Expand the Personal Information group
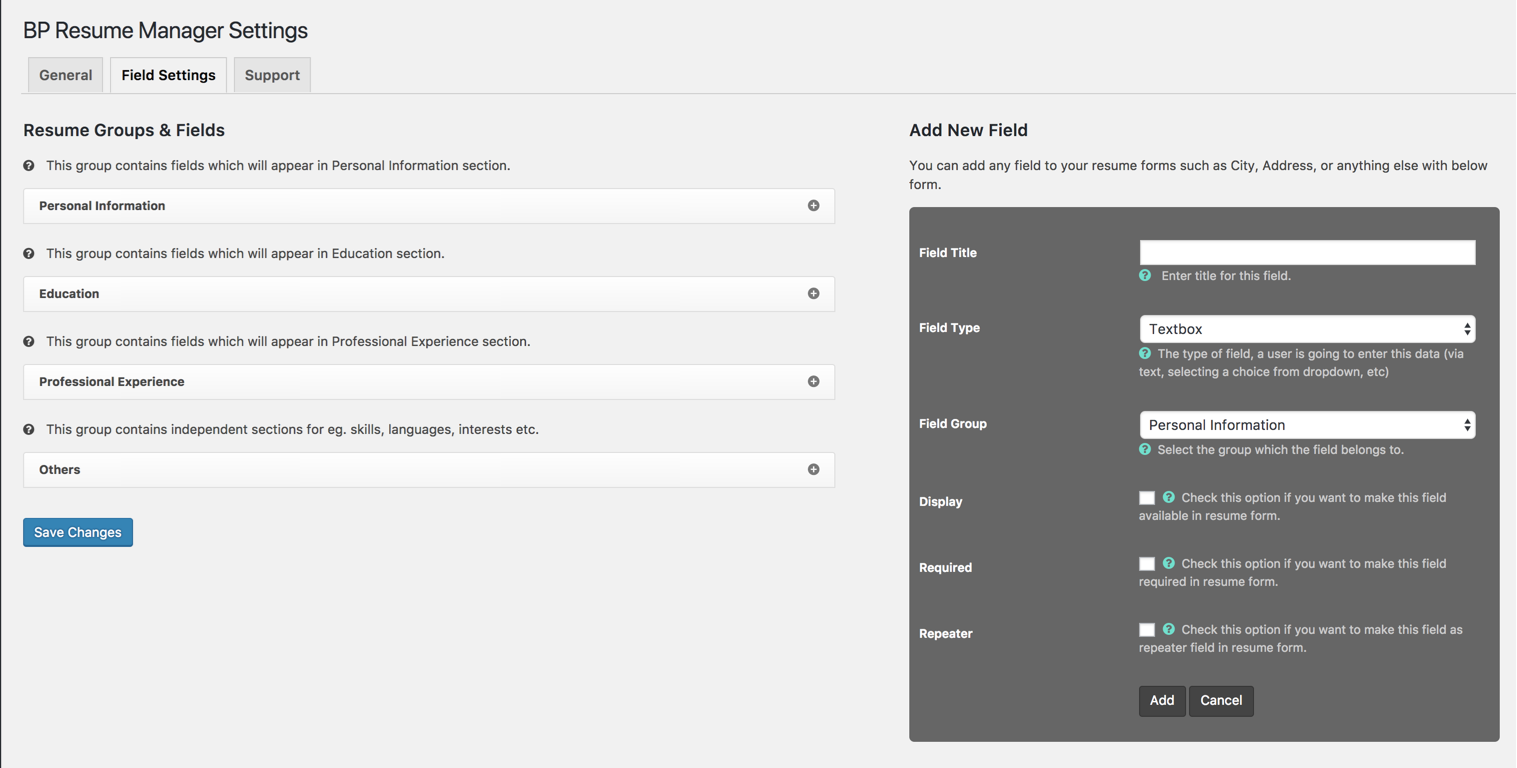Viewport: 1517px width, 768px height. click(813, 206)
